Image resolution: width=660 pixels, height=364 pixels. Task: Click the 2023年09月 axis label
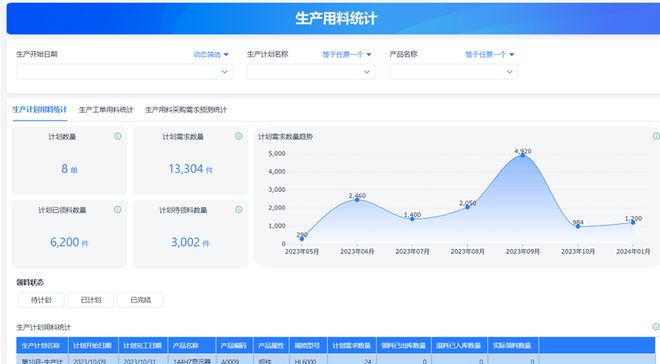click(x=522, y=252)
